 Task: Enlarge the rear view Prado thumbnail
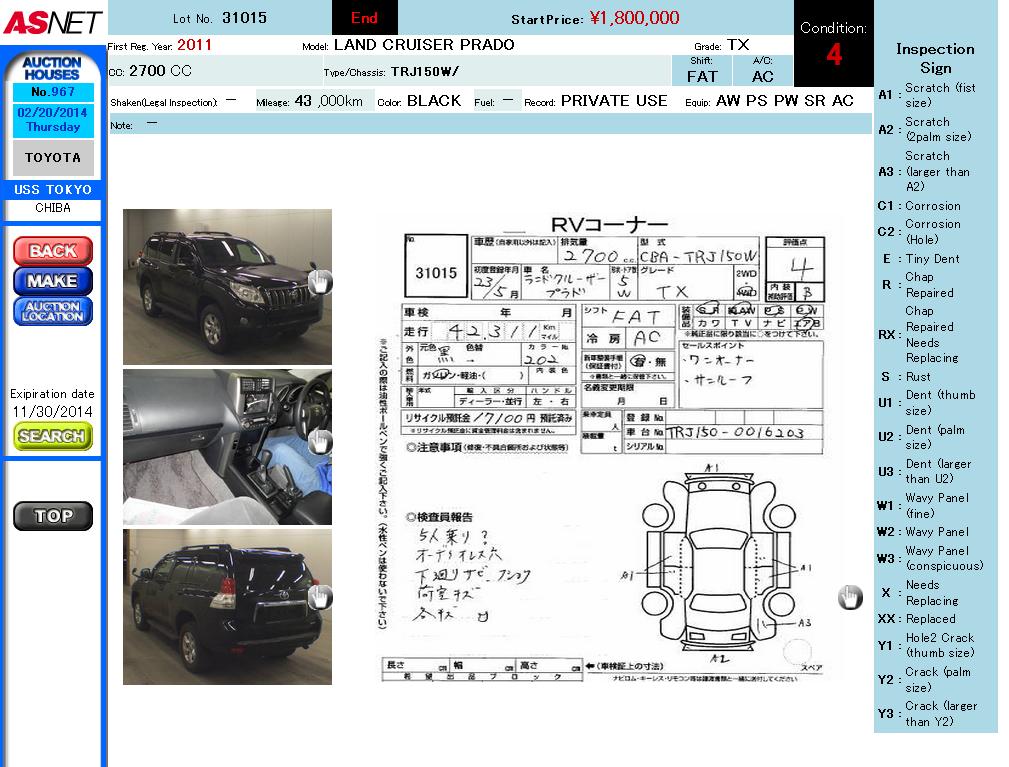coord(227,607)
